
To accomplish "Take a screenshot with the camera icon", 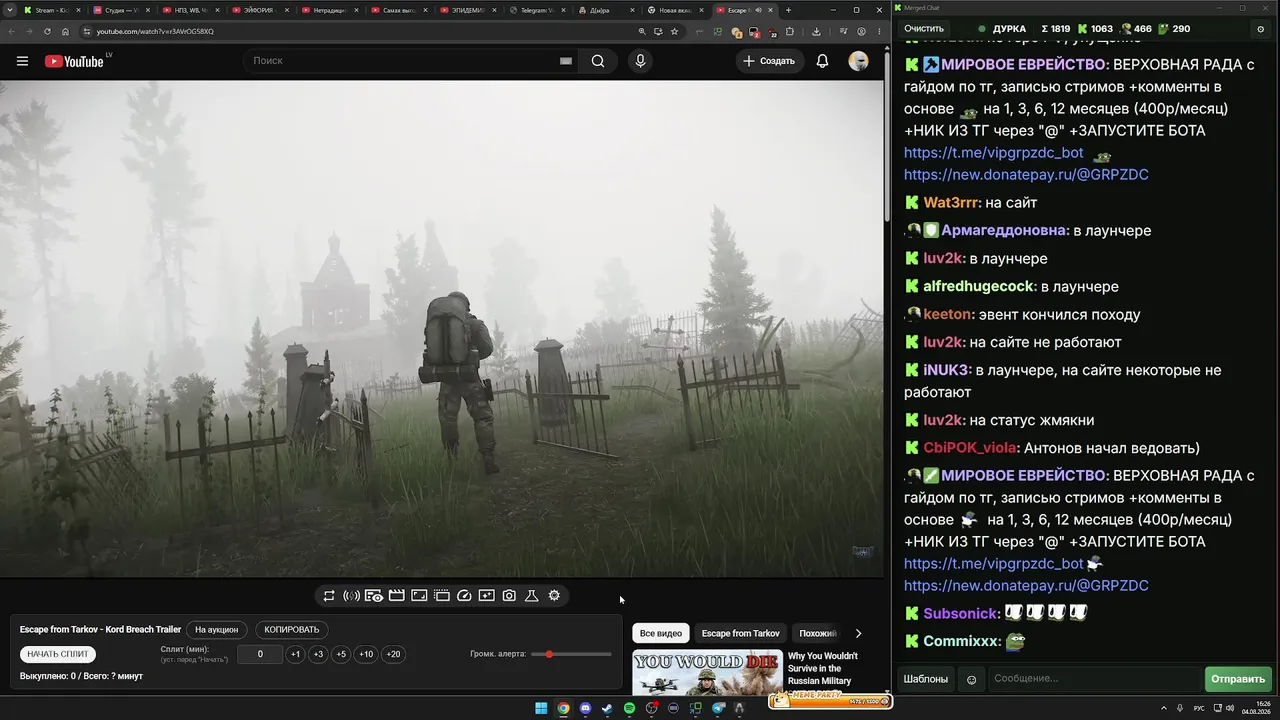I will pyautogui.click(x=509, y=596).
